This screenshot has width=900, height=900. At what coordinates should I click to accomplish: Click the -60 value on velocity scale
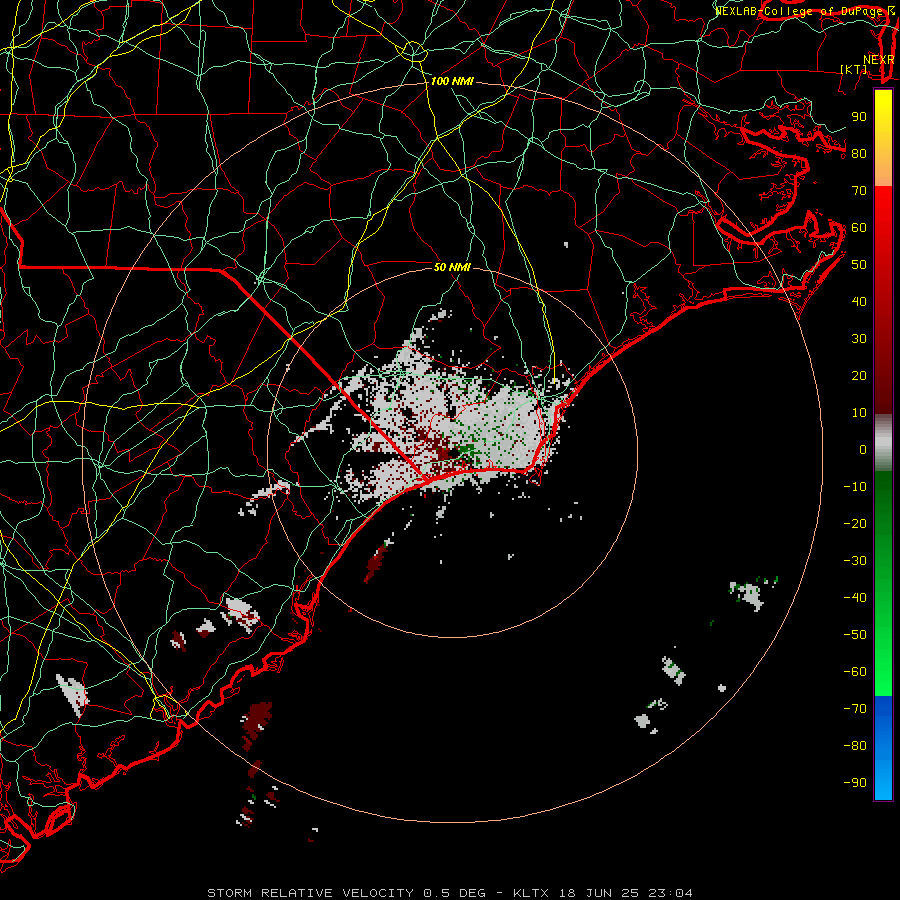(855, 672)
